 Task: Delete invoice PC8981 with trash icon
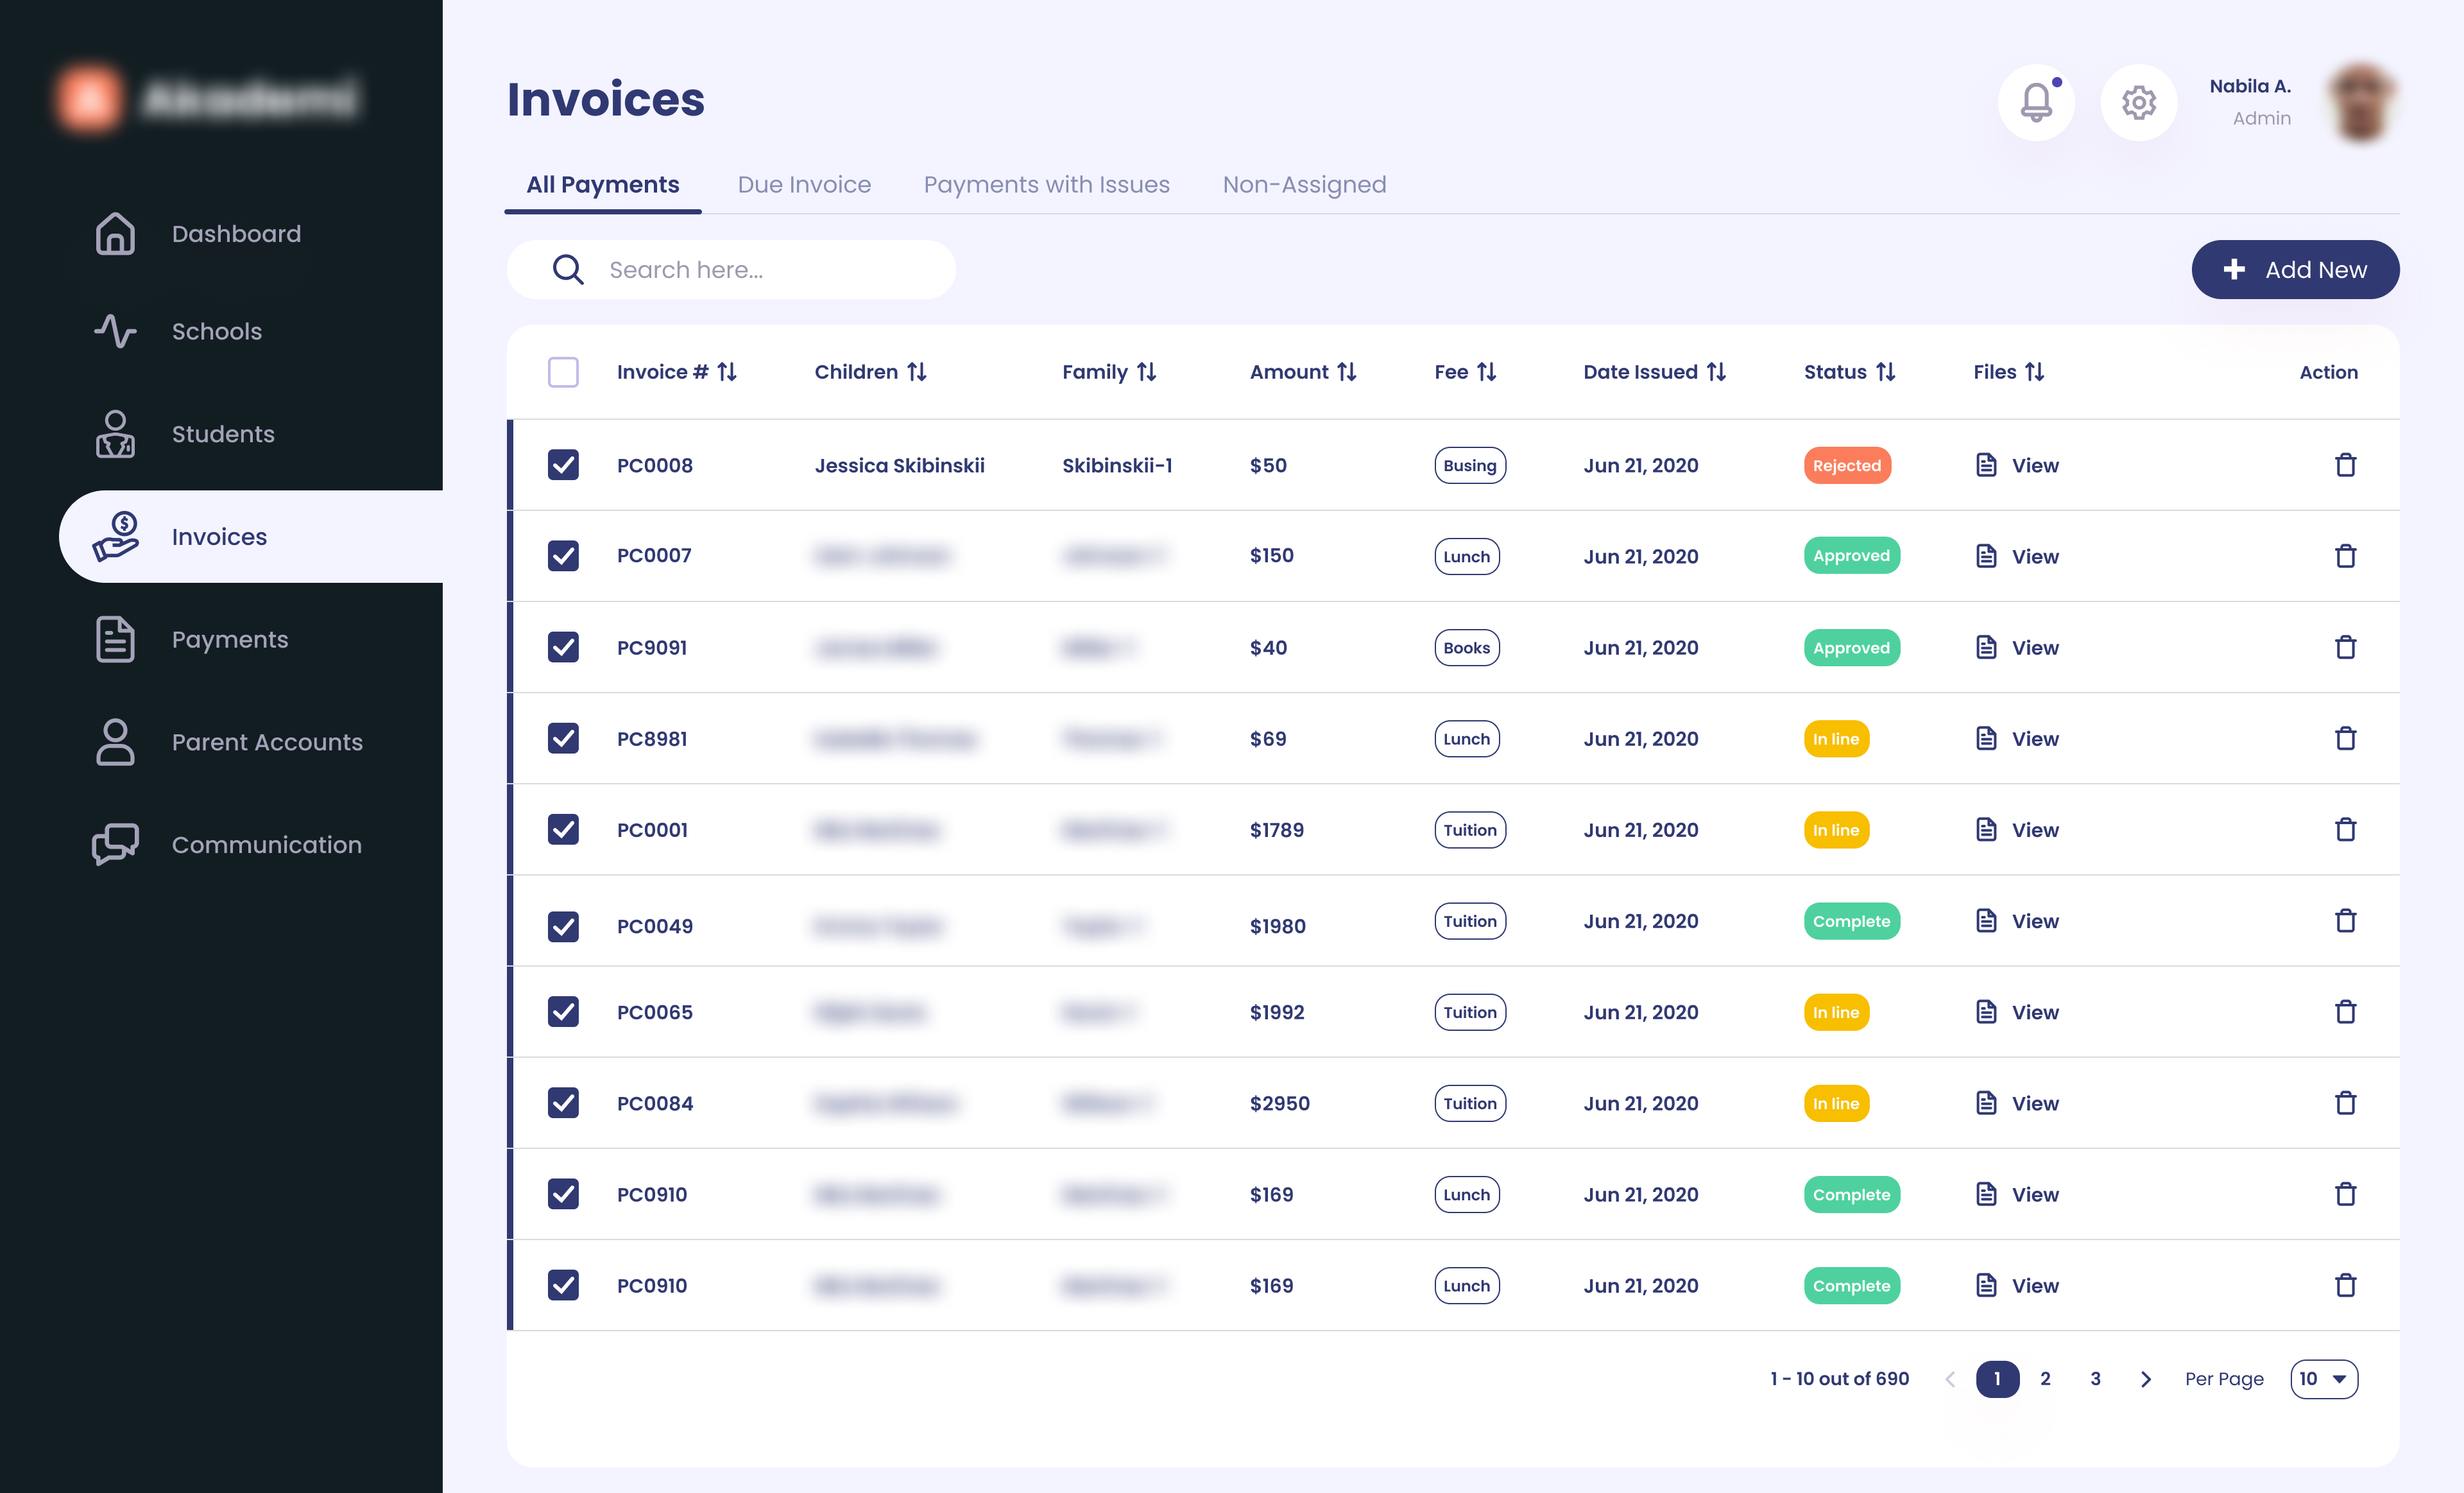[2345, 738]
